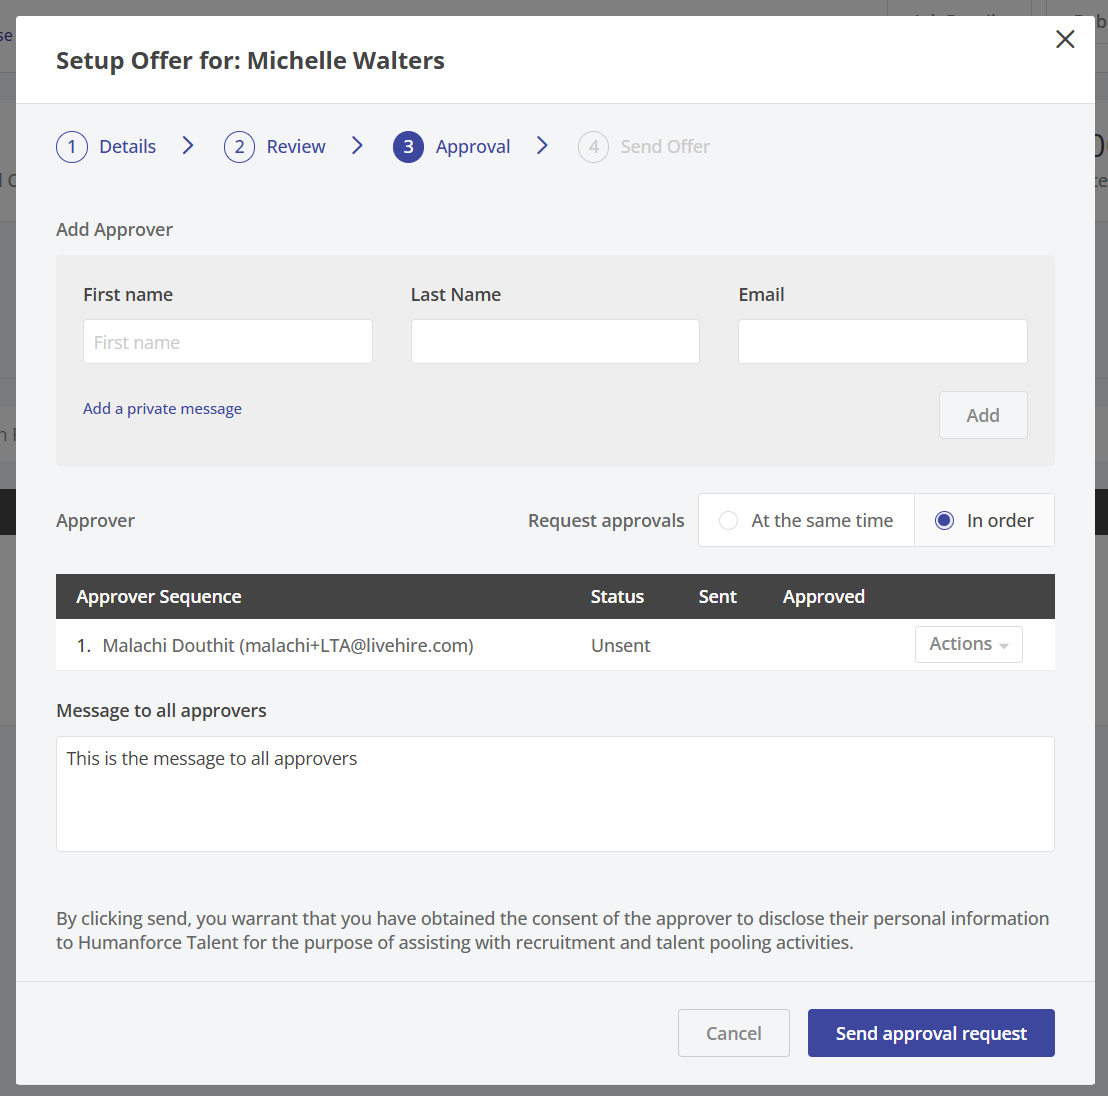1108x1096 pixels.
Task: Cancel the offer setup
Action: pyautogui.click(x=733, y=1033)
